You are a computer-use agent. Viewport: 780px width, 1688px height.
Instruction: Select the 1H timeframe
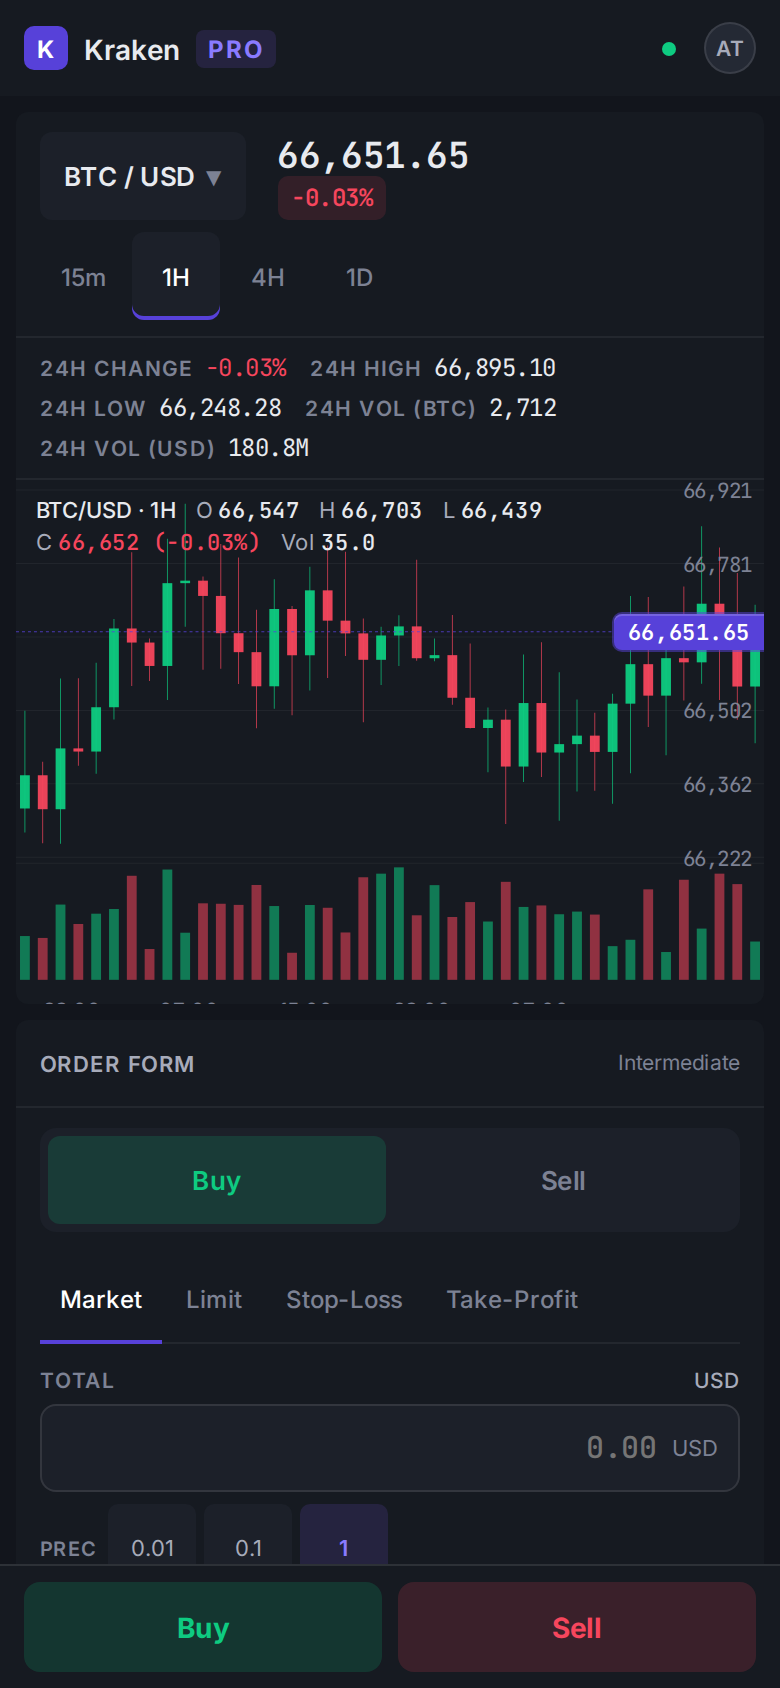[176, 277]
